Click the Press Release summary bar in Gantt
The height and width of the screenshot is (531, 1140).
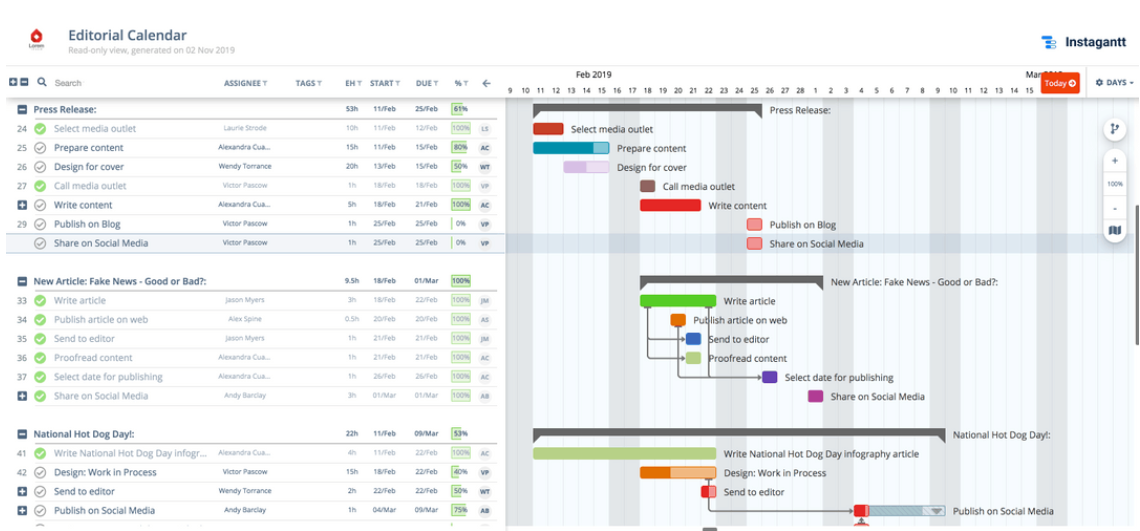click(x=647, y=109)
